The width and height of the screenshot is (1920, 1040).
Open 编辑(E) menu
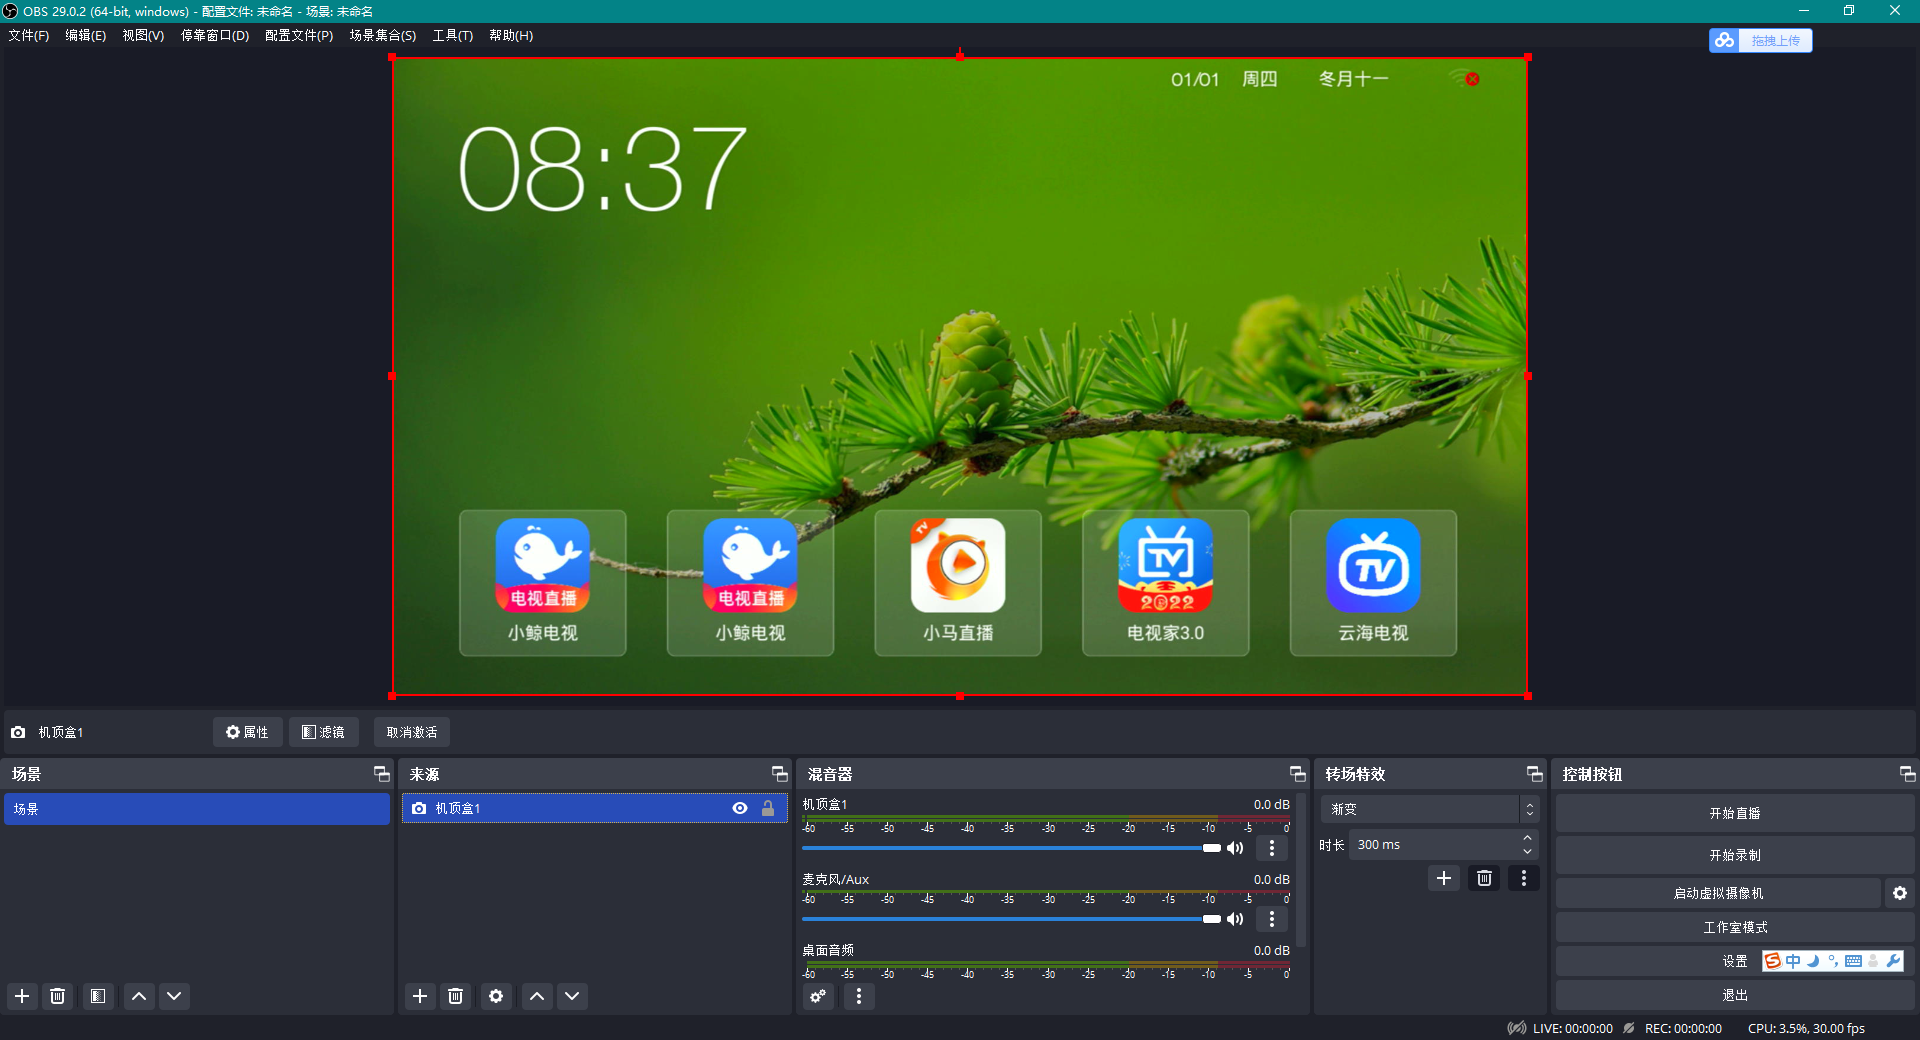pyautogui.click(x=86, y=35)
